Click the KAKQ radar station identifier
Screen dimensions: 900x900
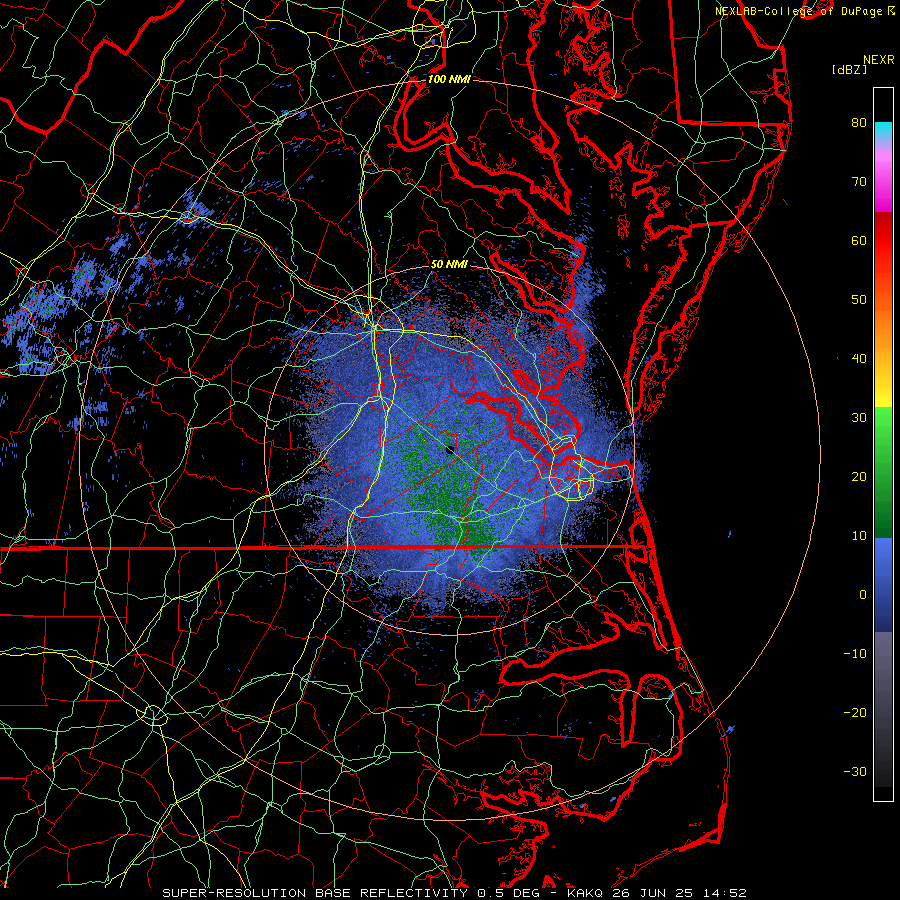pyautogui.click(x=586, y=893)
